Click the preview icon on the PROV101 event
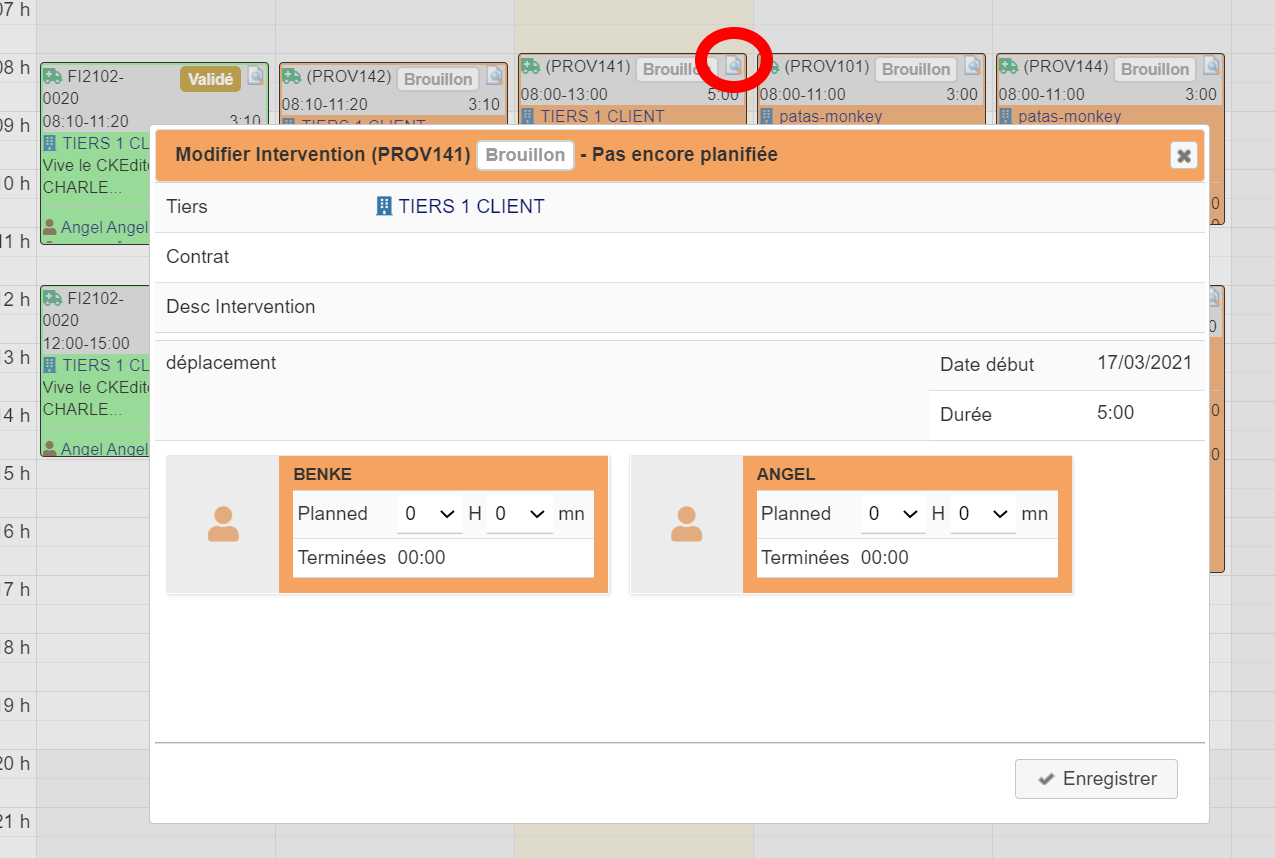The height and width of the screenshot is (858, 1275). point(973,67)
